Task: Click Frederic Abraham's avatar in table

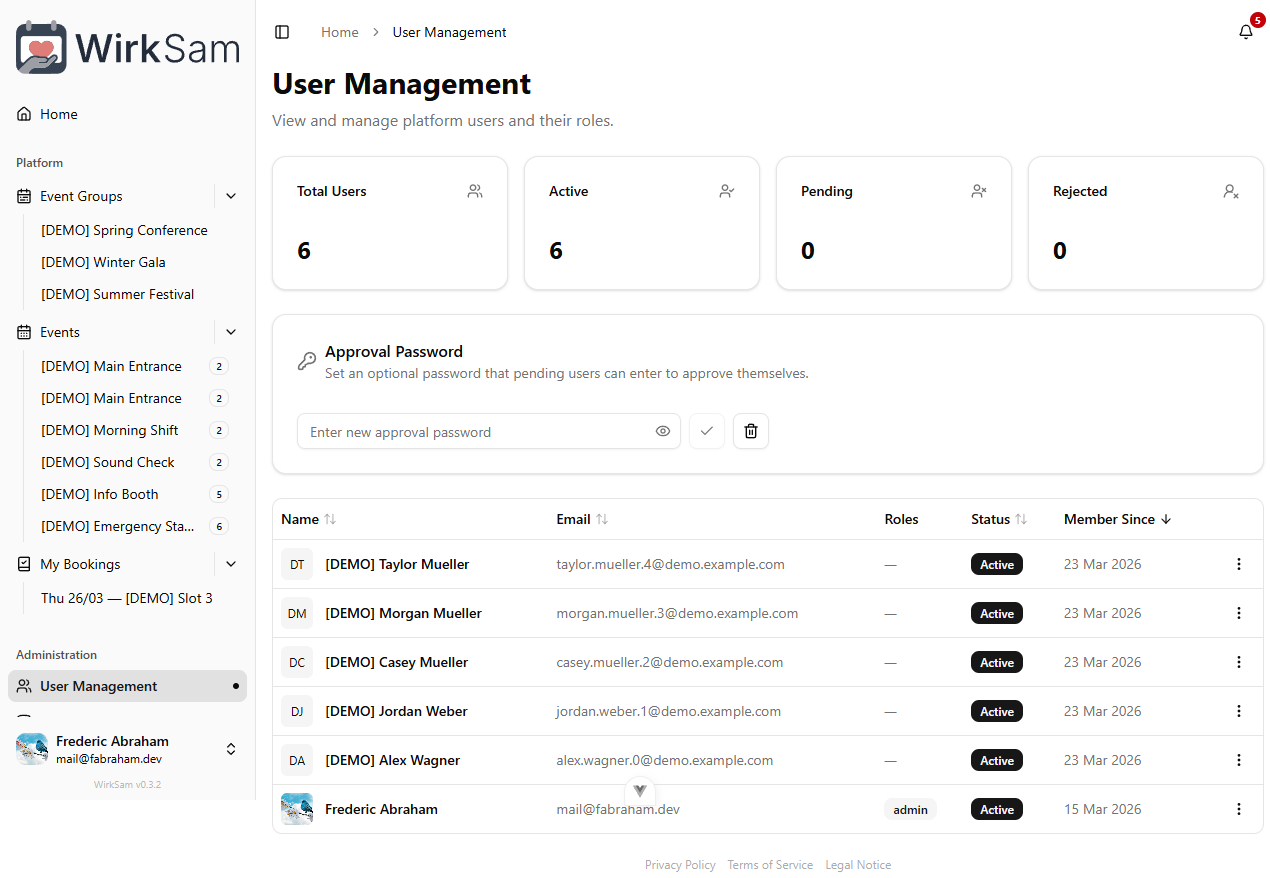Action: 297,809
